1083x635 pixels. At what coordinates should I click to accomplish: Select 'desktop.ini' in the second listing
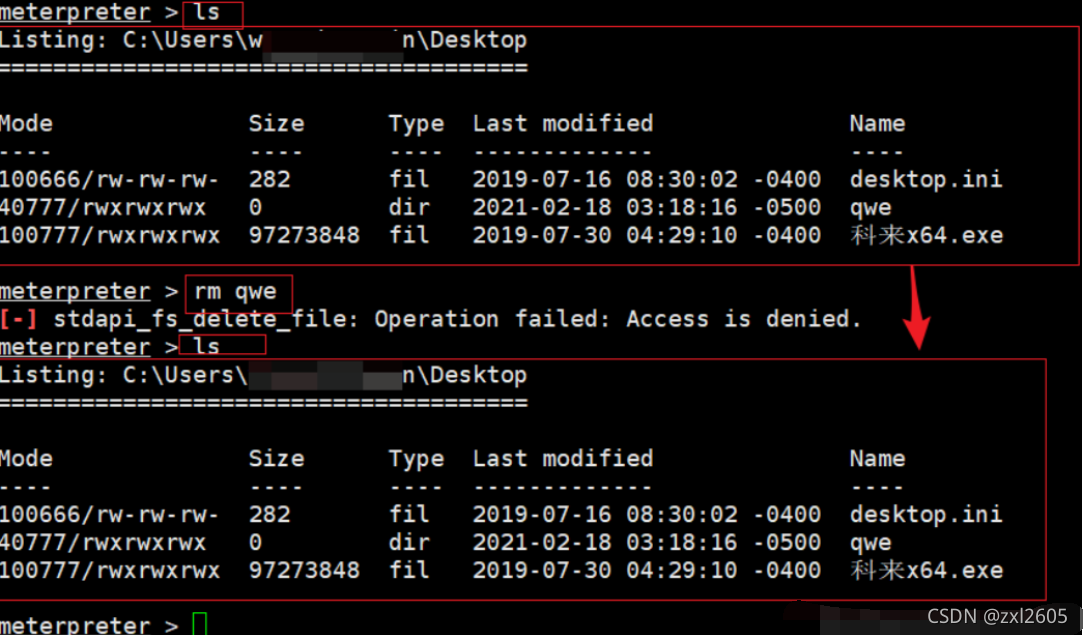(x=926, y=515)
